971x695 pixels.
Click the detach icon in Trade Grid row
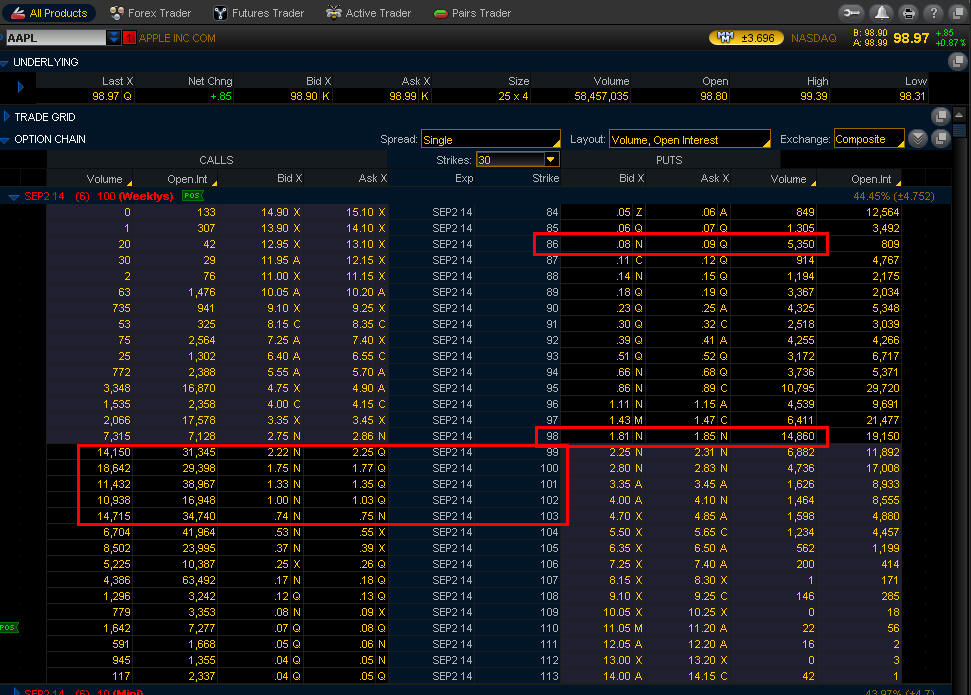(940, 117)
